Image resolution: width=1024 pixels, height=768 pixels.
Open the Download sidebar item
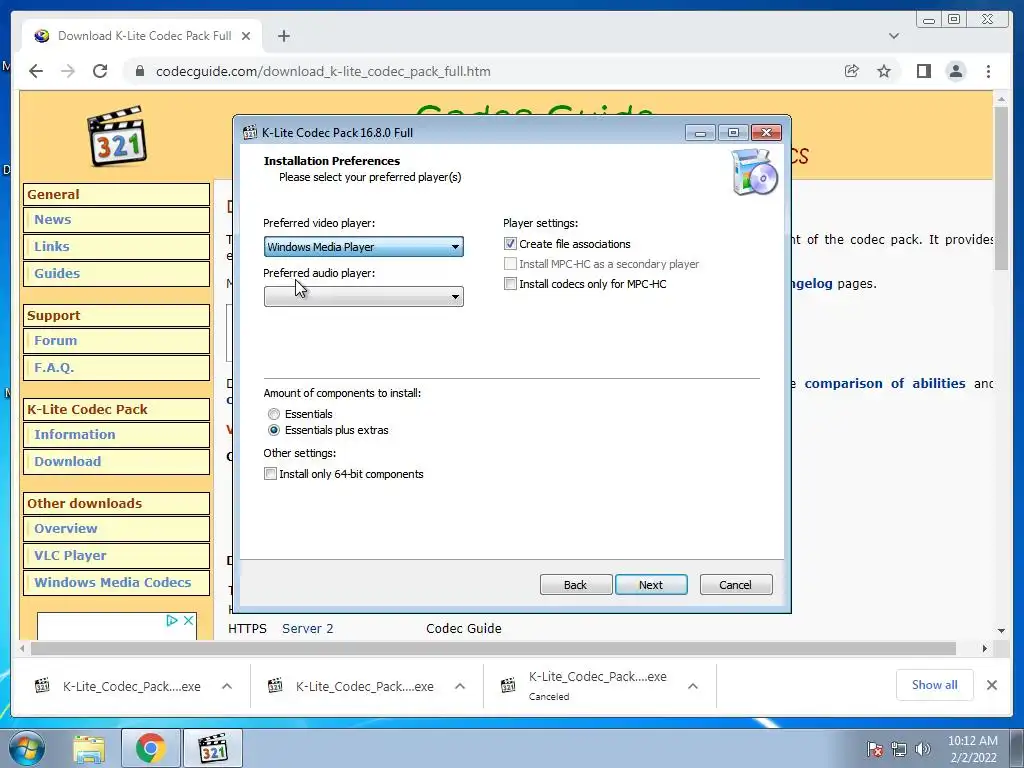116,462
